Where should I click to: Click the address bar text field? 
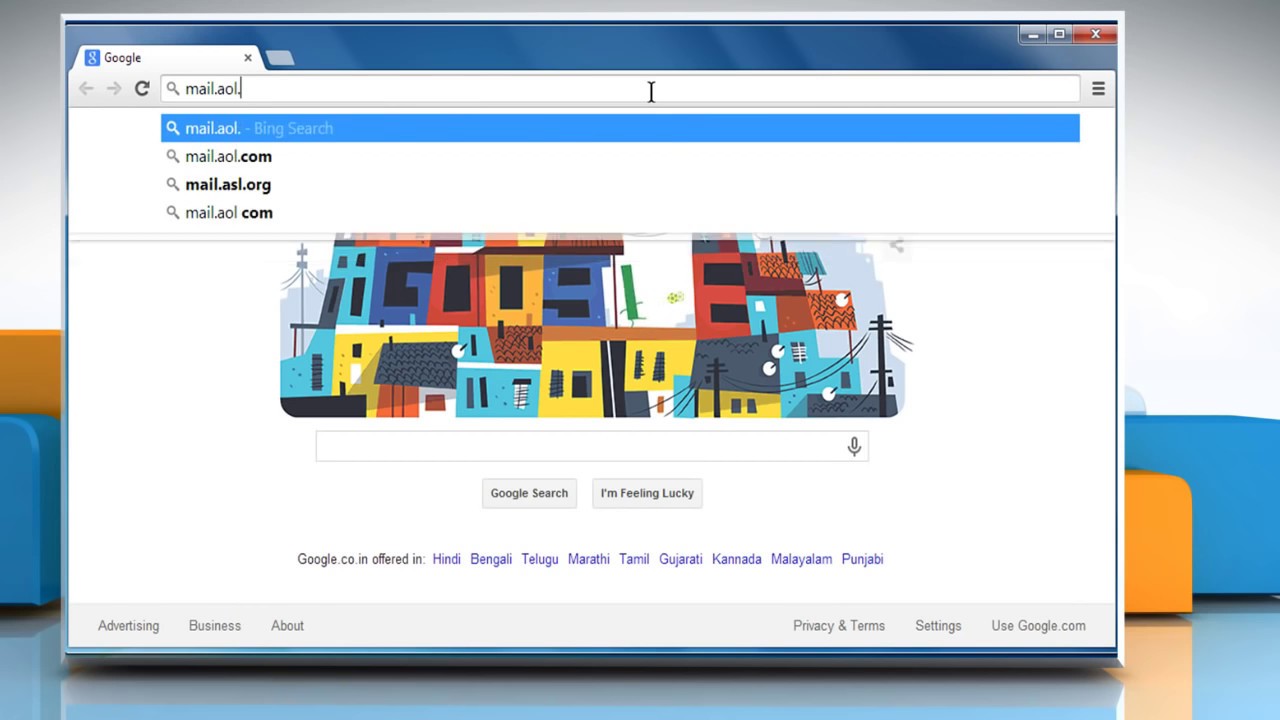(620, 89)
